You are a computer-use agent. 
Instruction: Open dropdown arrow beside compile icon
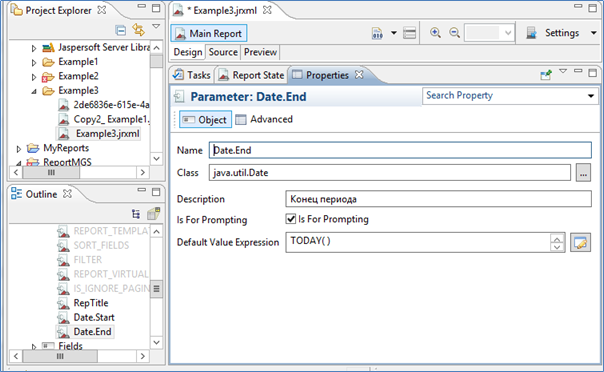point(394,33)
